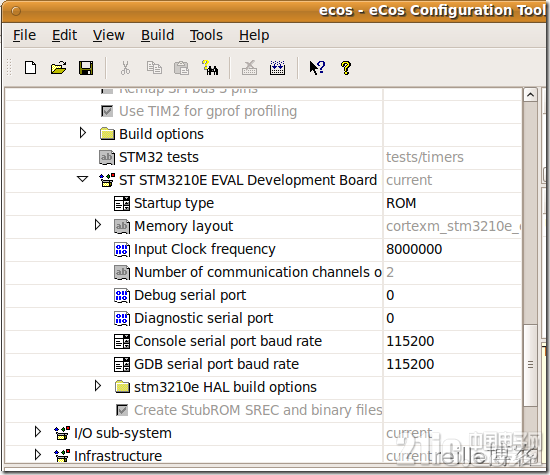Select the Console serial port baud rate value
This screenshot has height=475, width=550.
(410, 341)
